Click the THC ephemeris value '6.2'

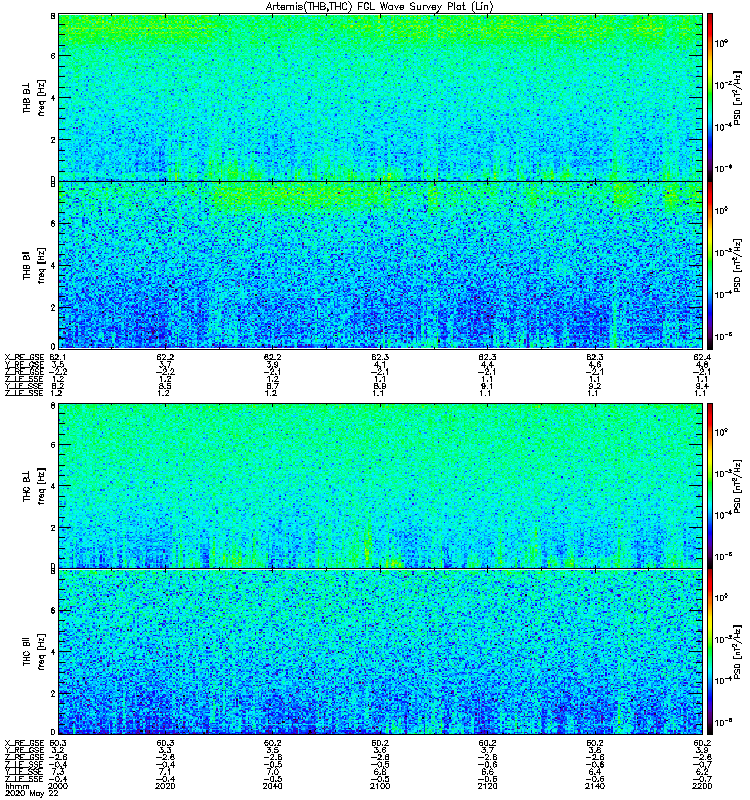(x=702, y=772)
